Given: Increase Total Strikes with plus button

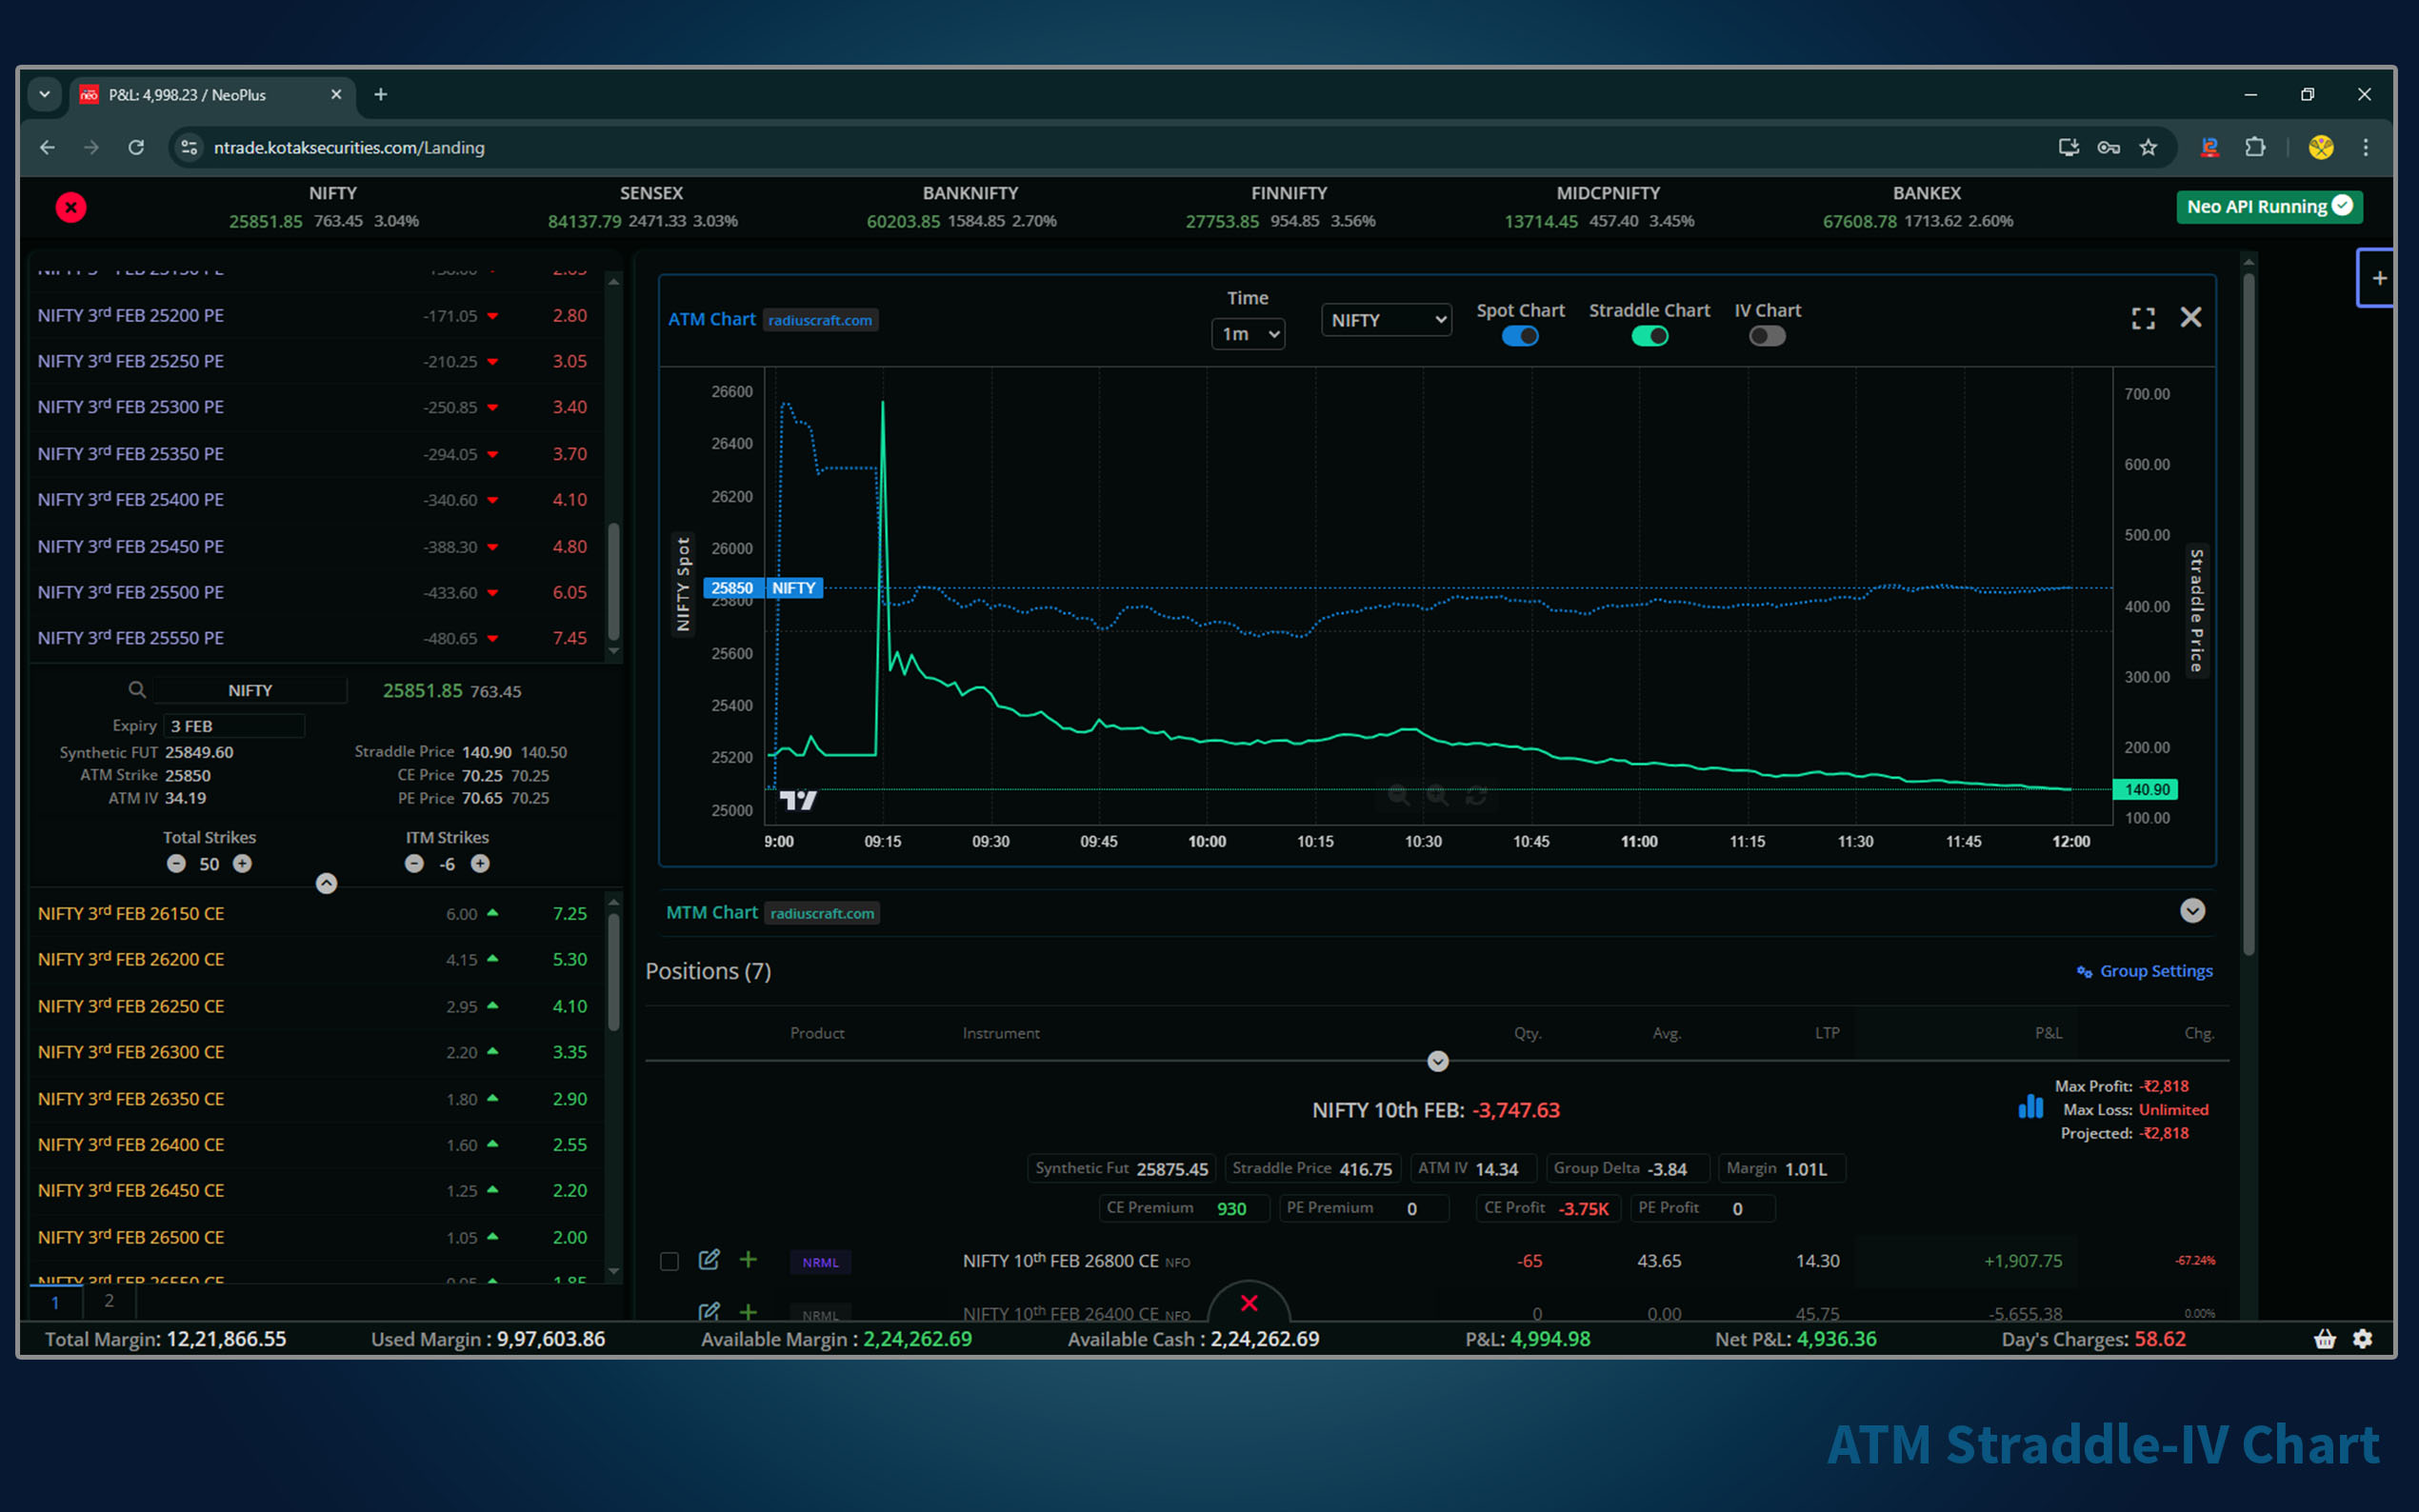Looking at the screenshot, I should pyautogui.click(x=242, y=864).
